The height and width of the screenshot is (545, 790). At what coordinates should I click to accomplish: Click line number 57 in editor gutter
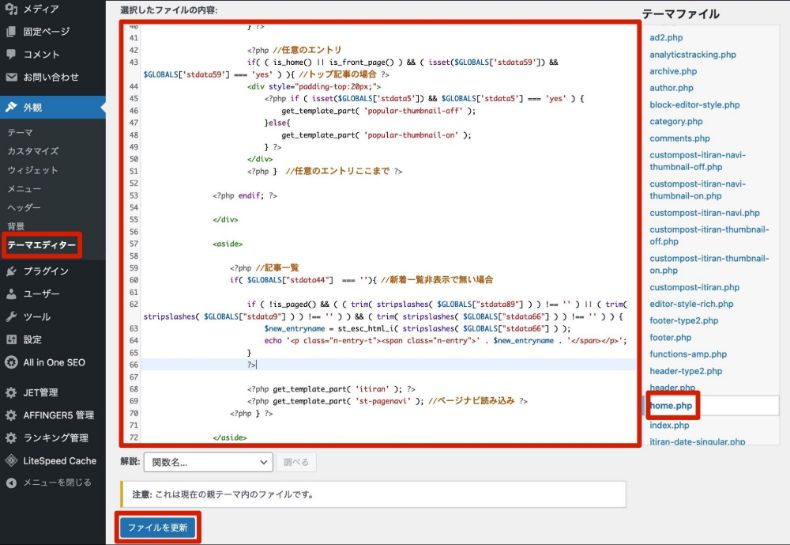(134, 244)
